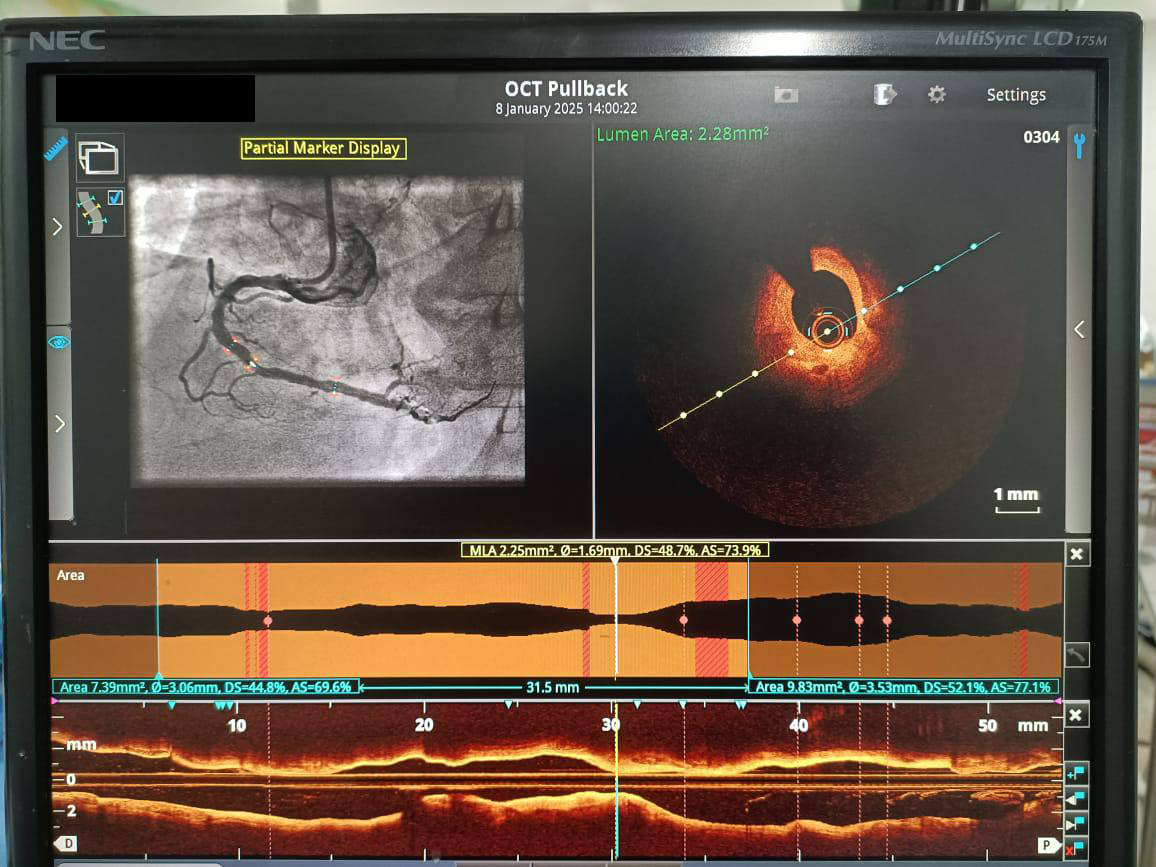The height and width of the screenshot is (867, 1156).
Task: Click the export file icon
Action: click(x=885, y=94)
